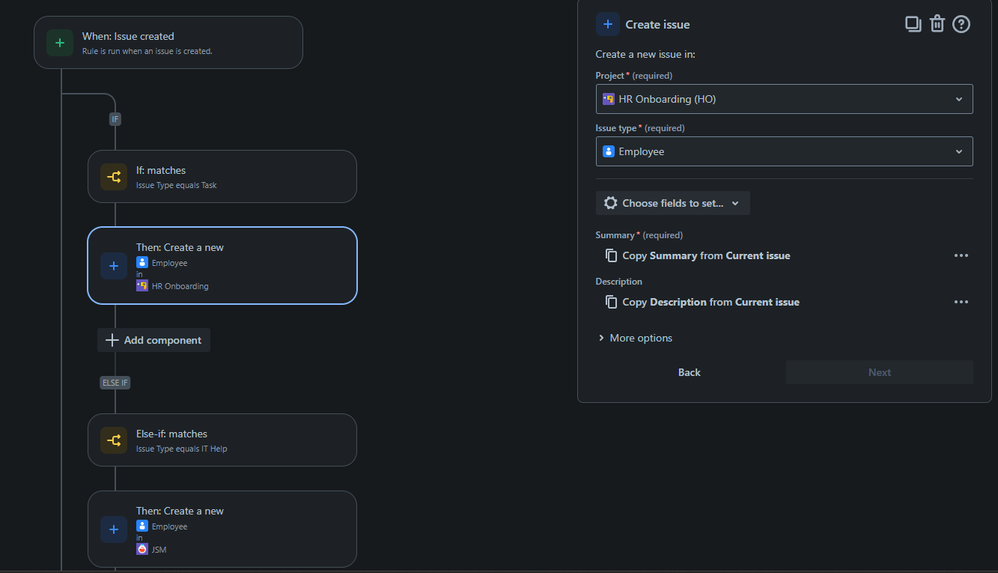Click the HR Onboarding project icon in the action card
This screenshot has width=998, height=573.
pyautogui.click(x=142, y=286)
